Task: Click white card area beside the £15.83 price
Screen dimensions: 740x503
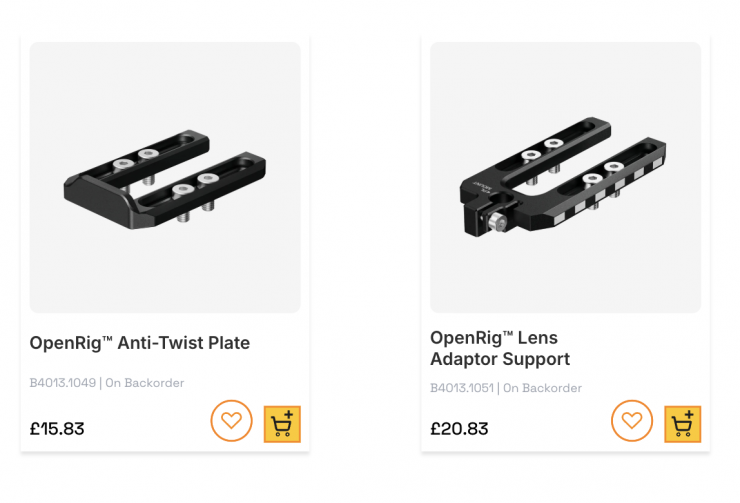Action: (146, 428)
